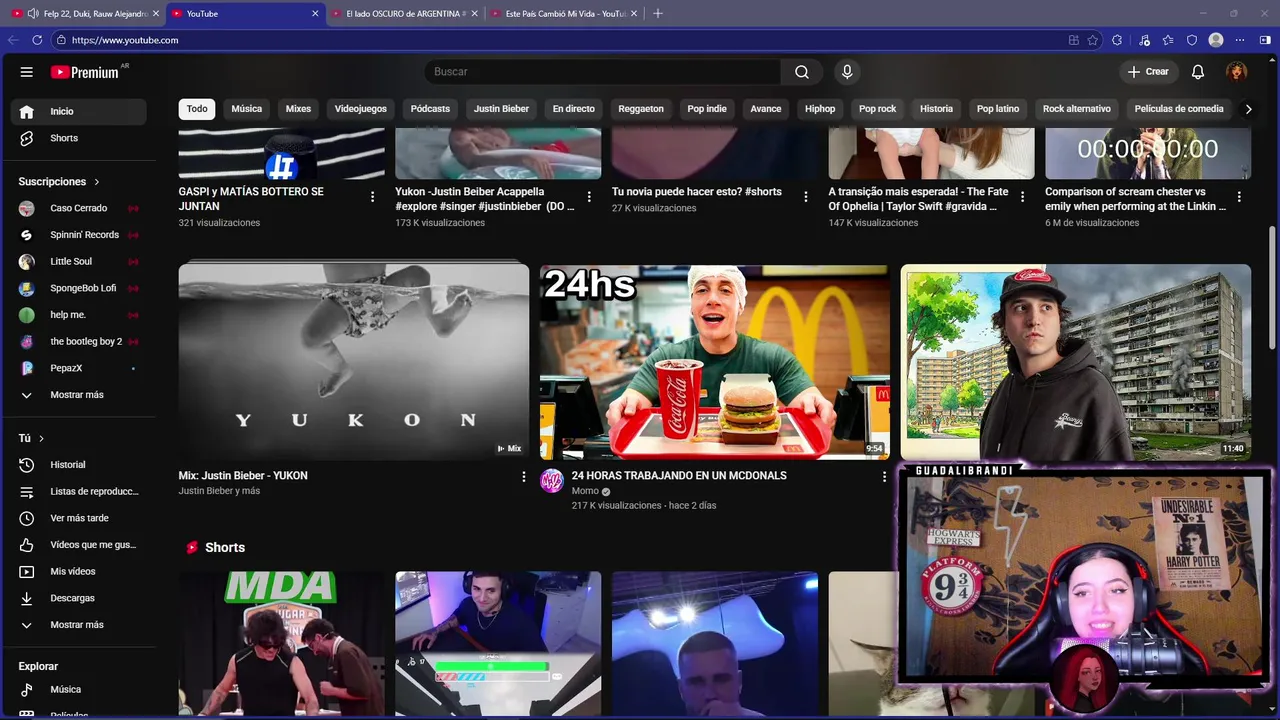This screenshot has height=720, width=1280.
Task: Open options for 24 HORAS McDonals video
Action: coord(884,477)
